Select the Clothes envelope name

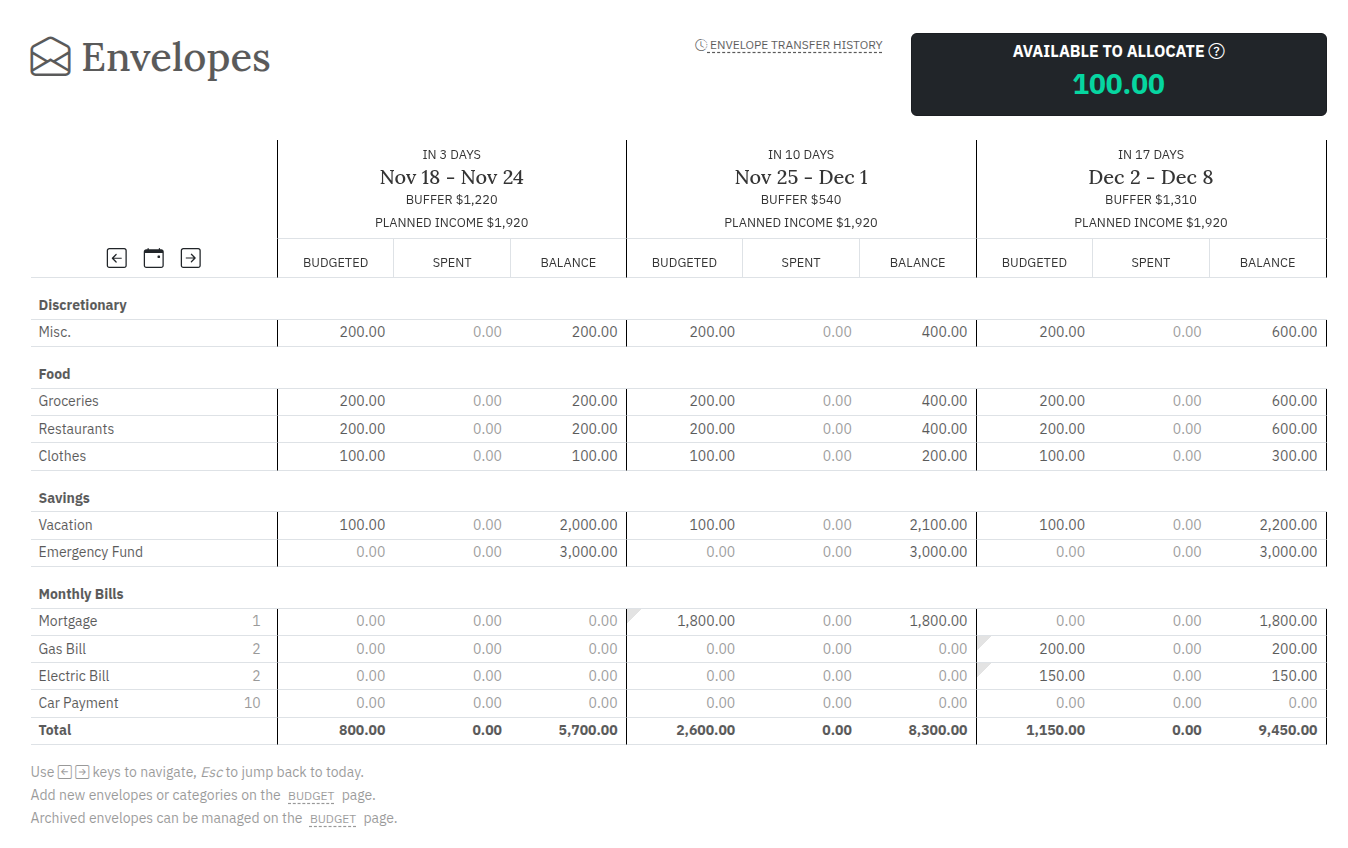62,455
